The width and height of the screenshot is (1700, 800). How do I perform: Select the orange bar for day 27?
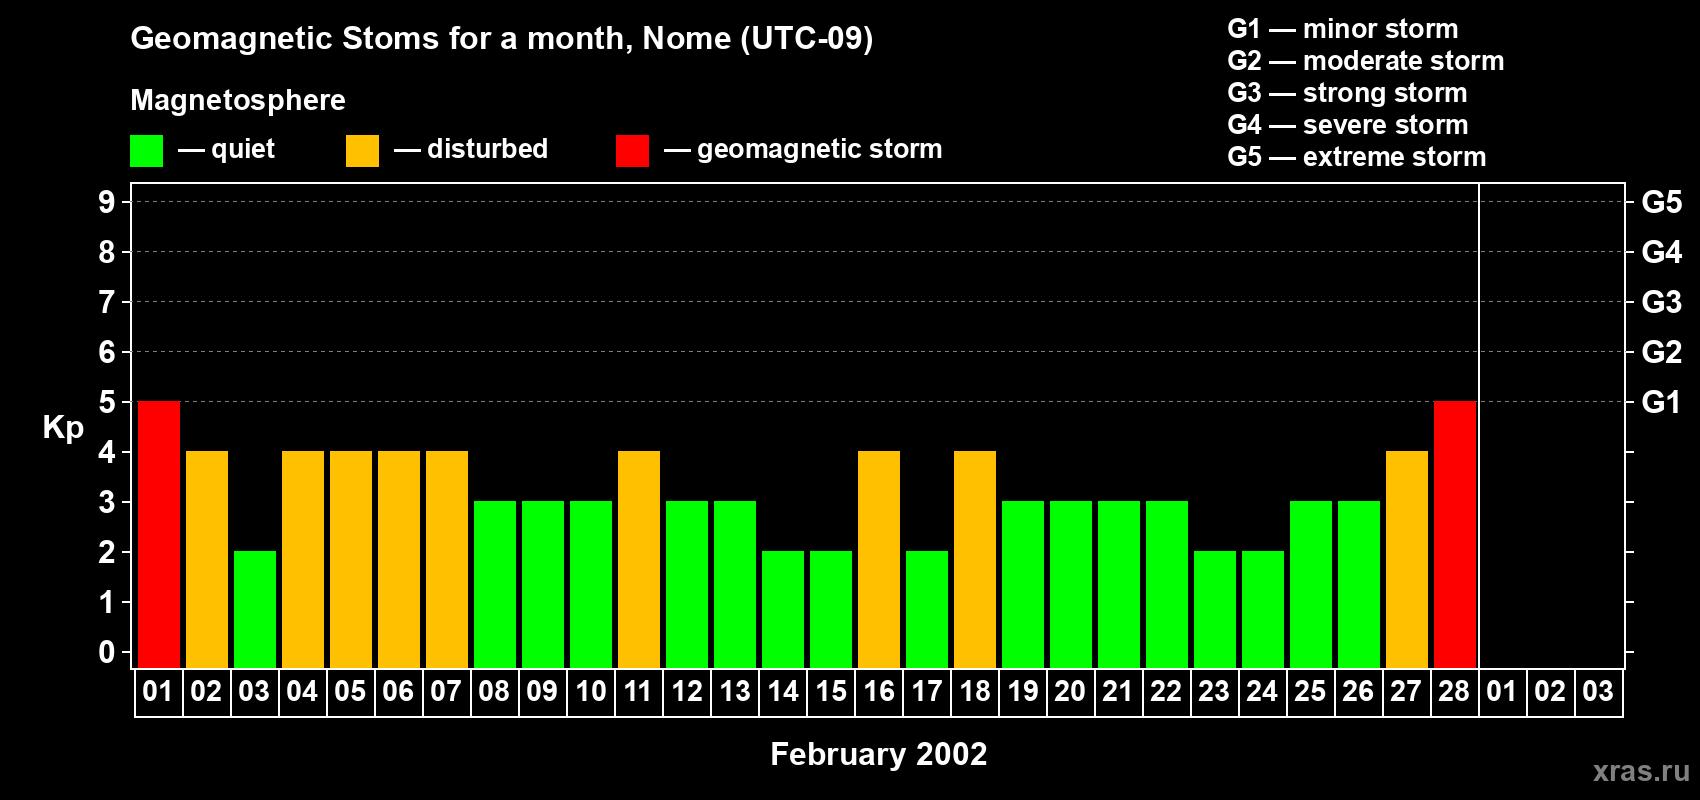click(x=1407, y=560)
